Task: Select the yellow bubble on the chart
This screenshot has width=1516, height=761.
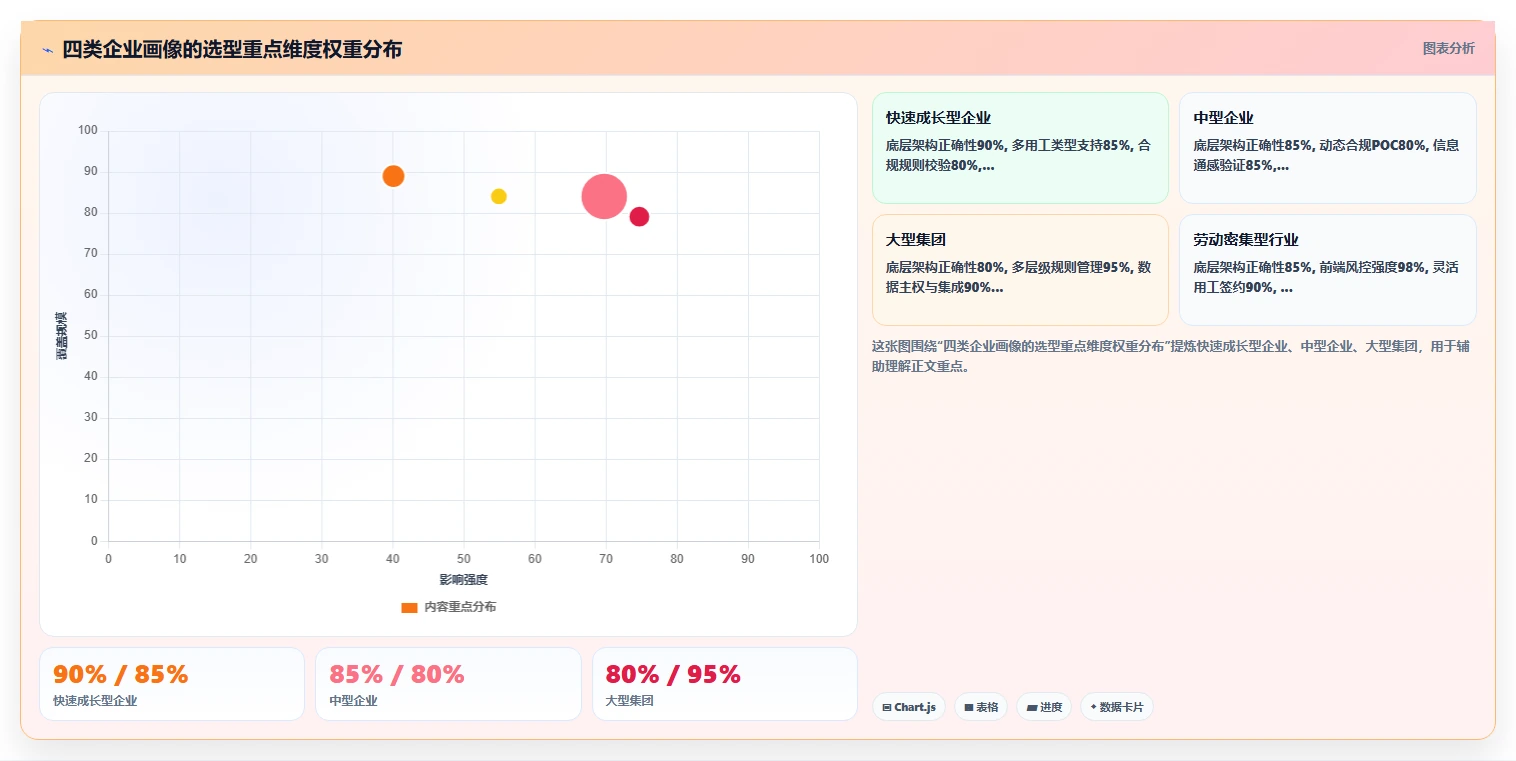Action: click(498, 196)
